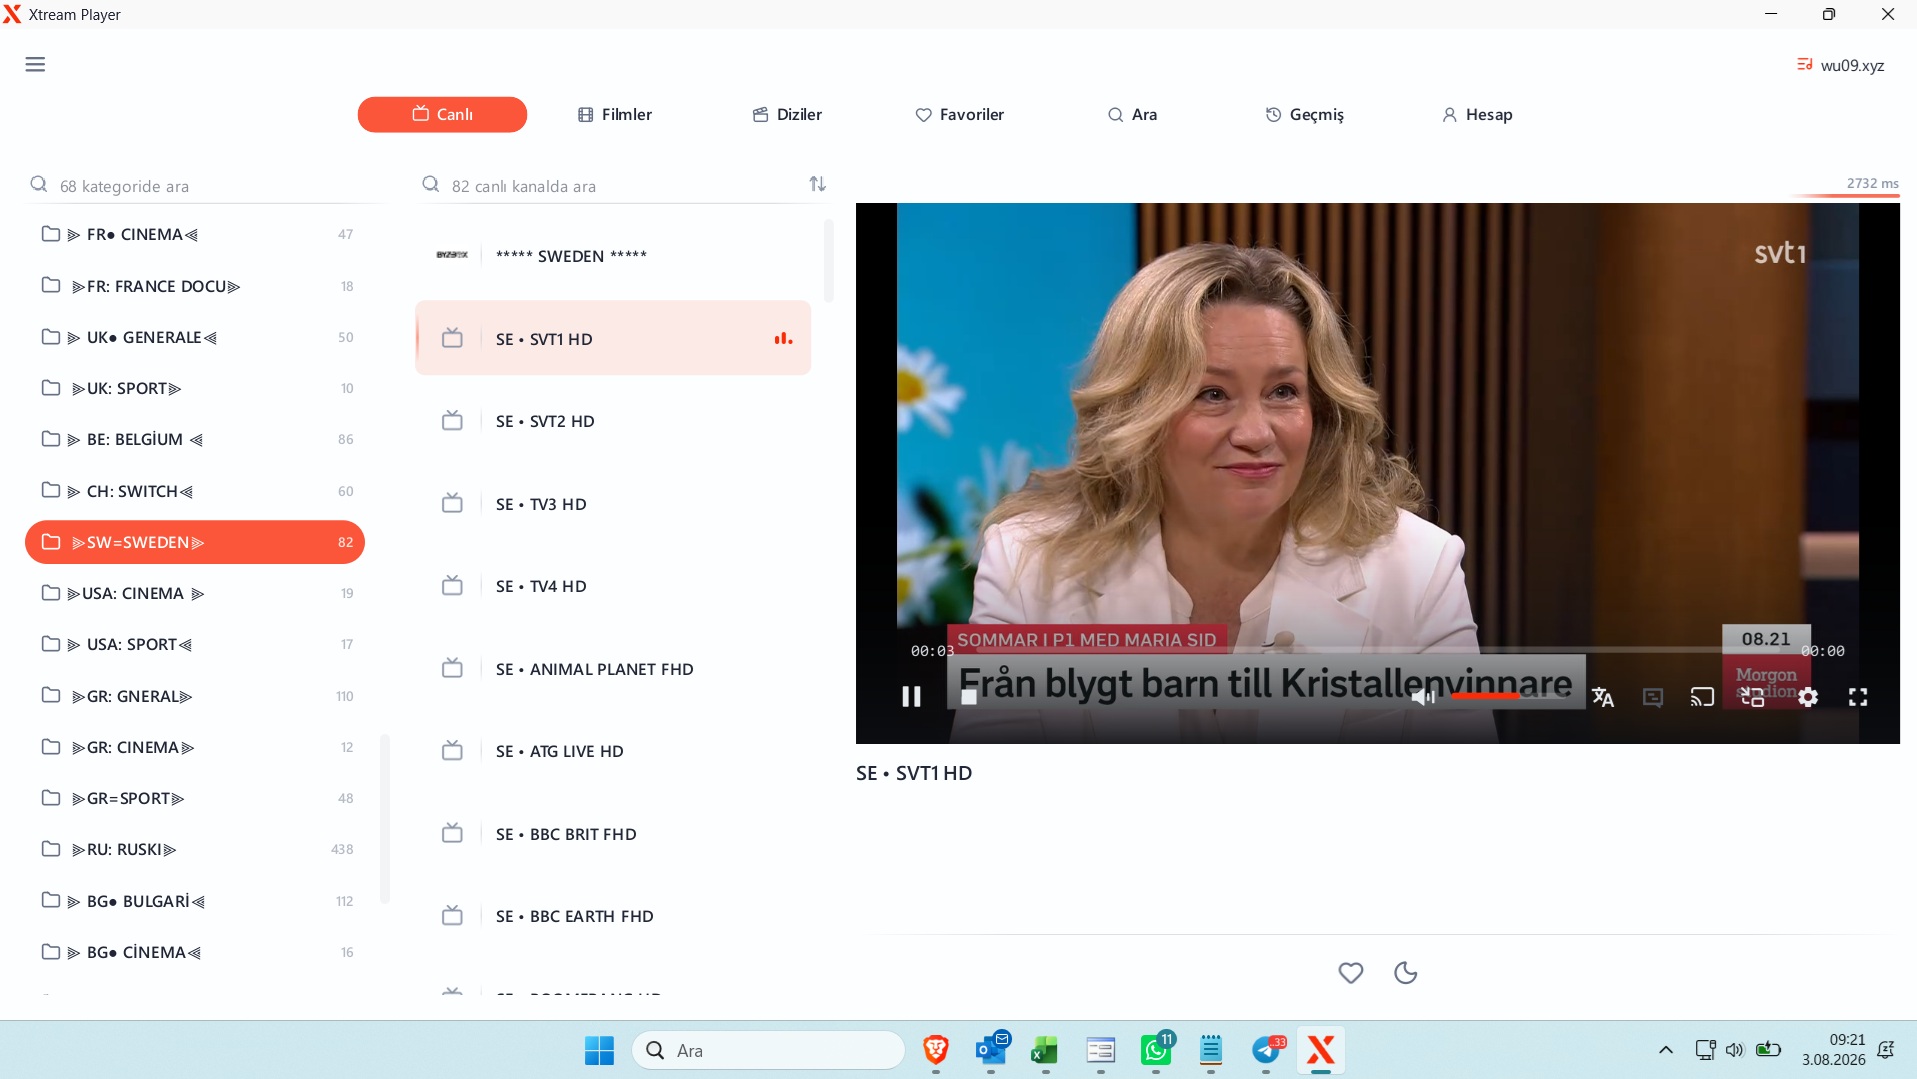Screen dimensions: 1917x1079
Task: Select the GR: CINEMA category
Action: 195,747
